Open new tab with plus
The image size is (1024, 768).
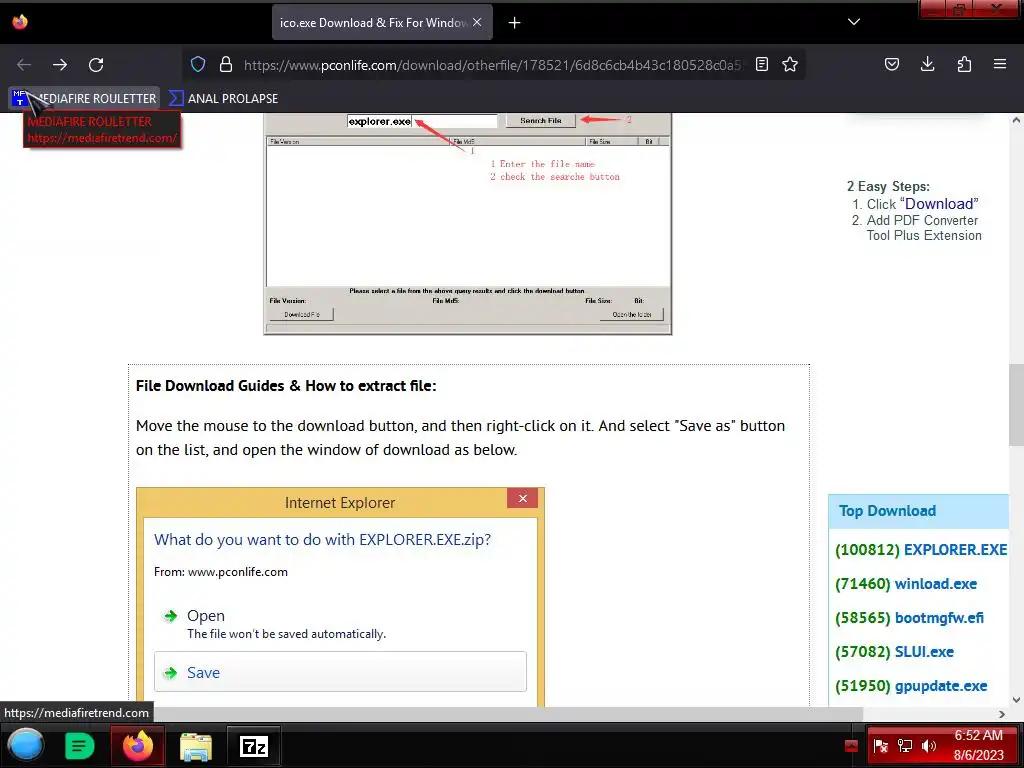click(x=515, y=23)
